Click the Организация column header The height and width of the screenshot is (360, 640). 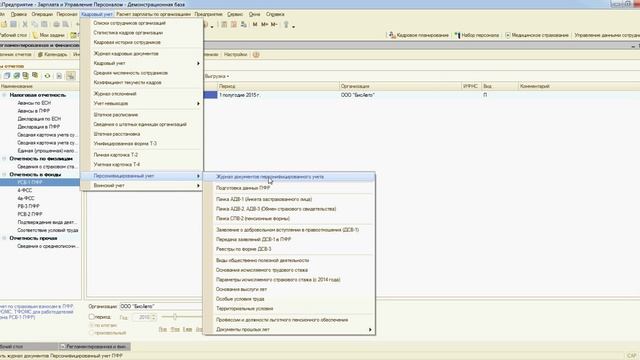click(400, 87)
